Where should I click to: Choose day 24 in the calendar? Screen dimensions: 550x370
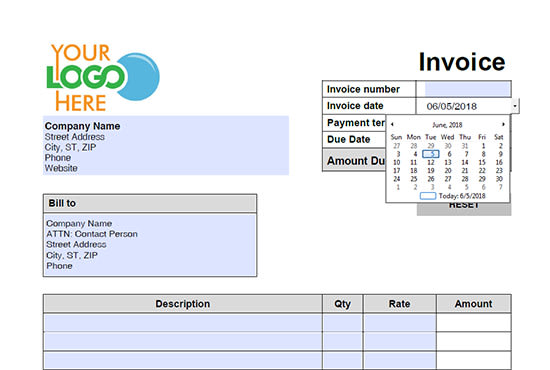397,179
